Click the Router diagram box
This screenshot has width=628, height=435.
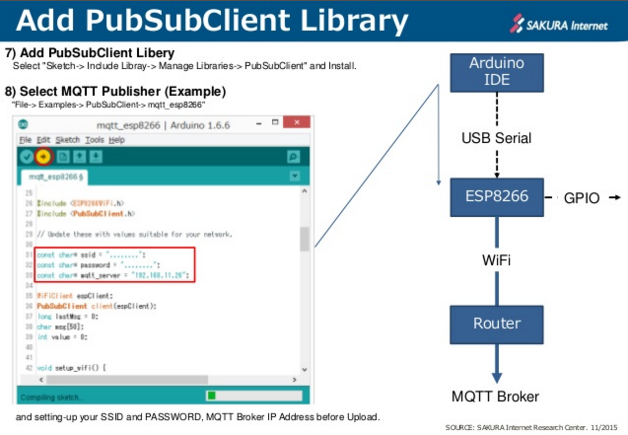[x=497, y=324]
